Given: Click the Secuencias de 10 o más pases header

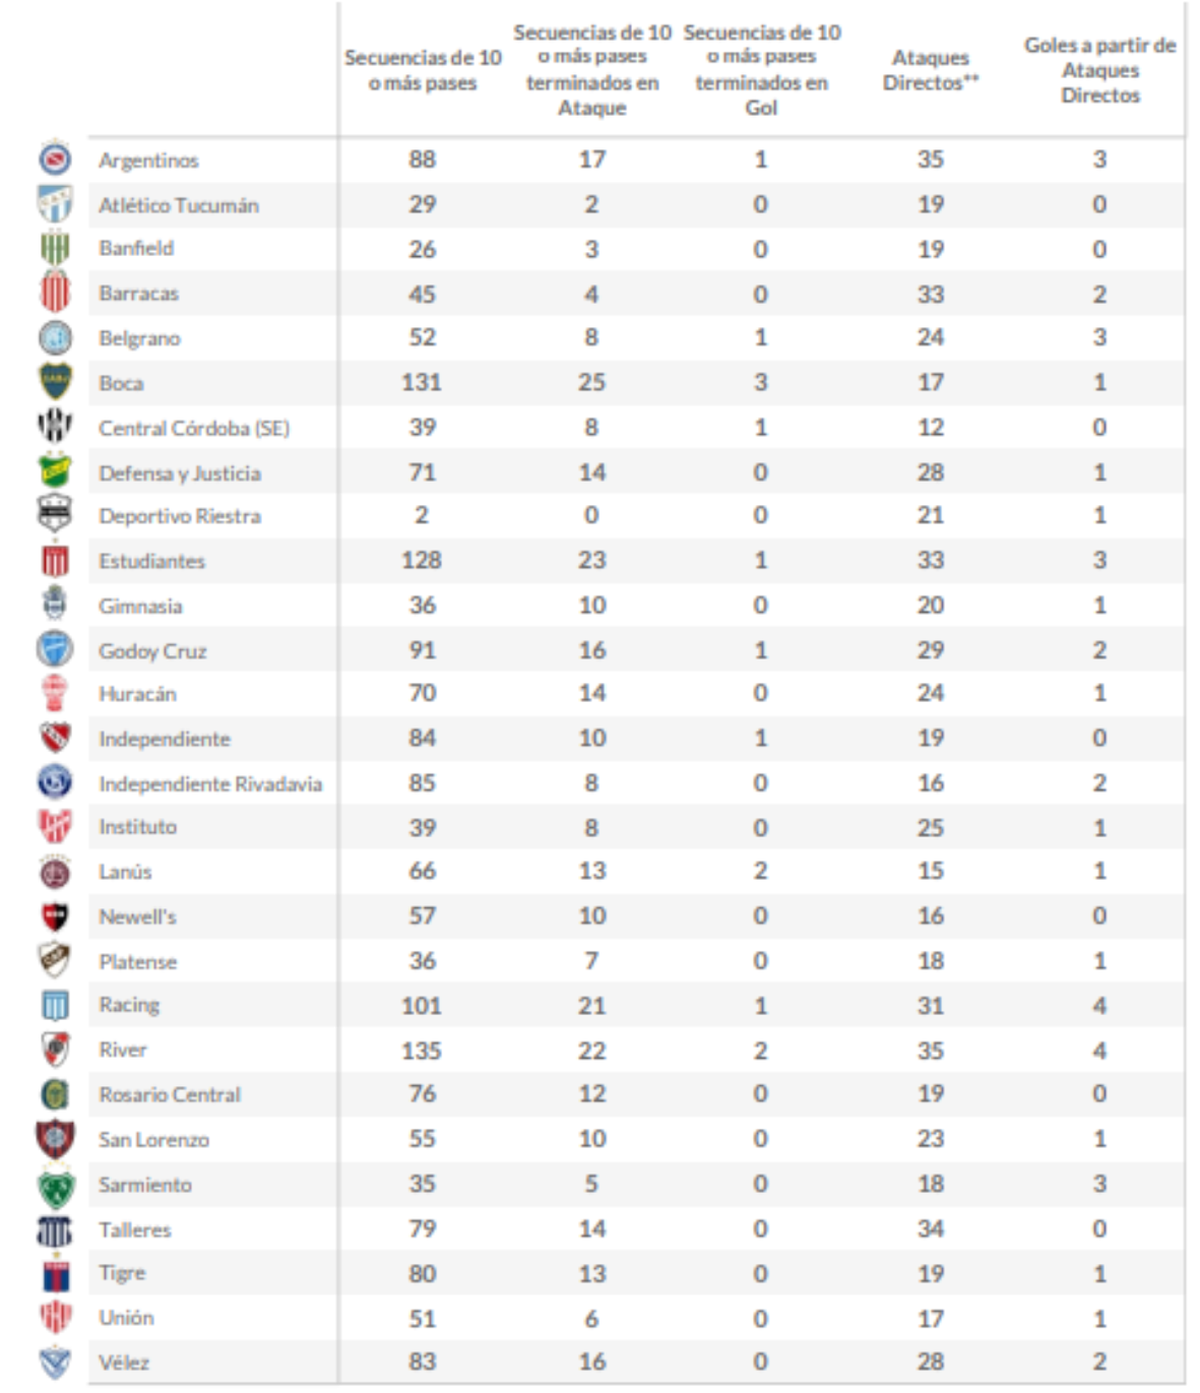Looking at the screenshot, I should (423, 70).
